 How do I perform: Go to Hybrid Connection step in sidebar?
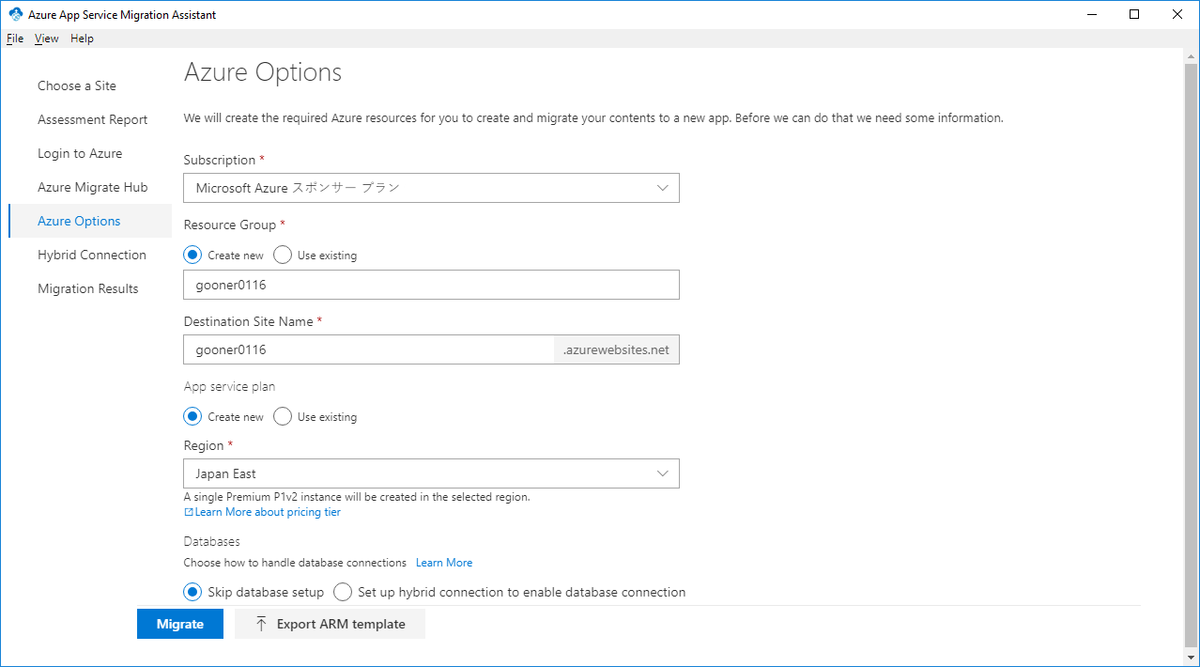(92, 255)
